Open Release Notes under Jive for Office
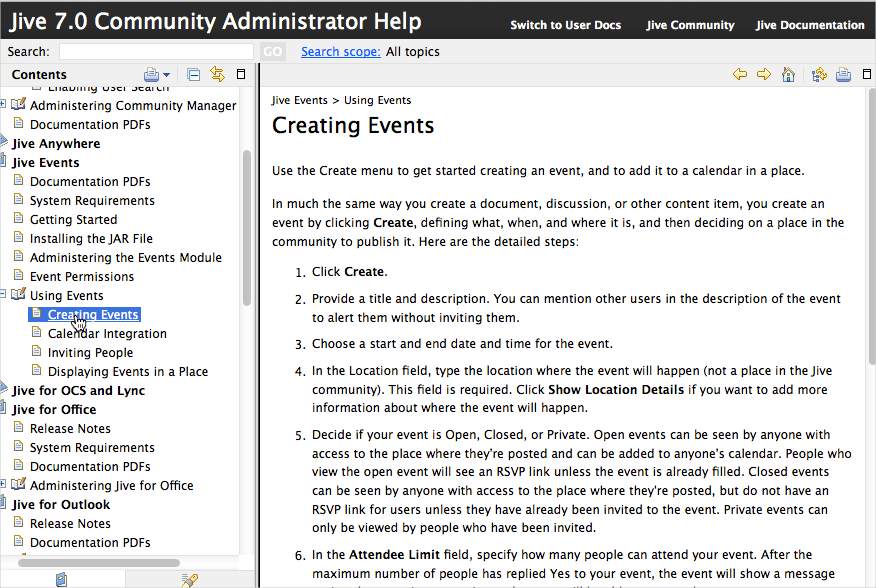The height and width of the screenshot is (588, 876). coord(70,429)
